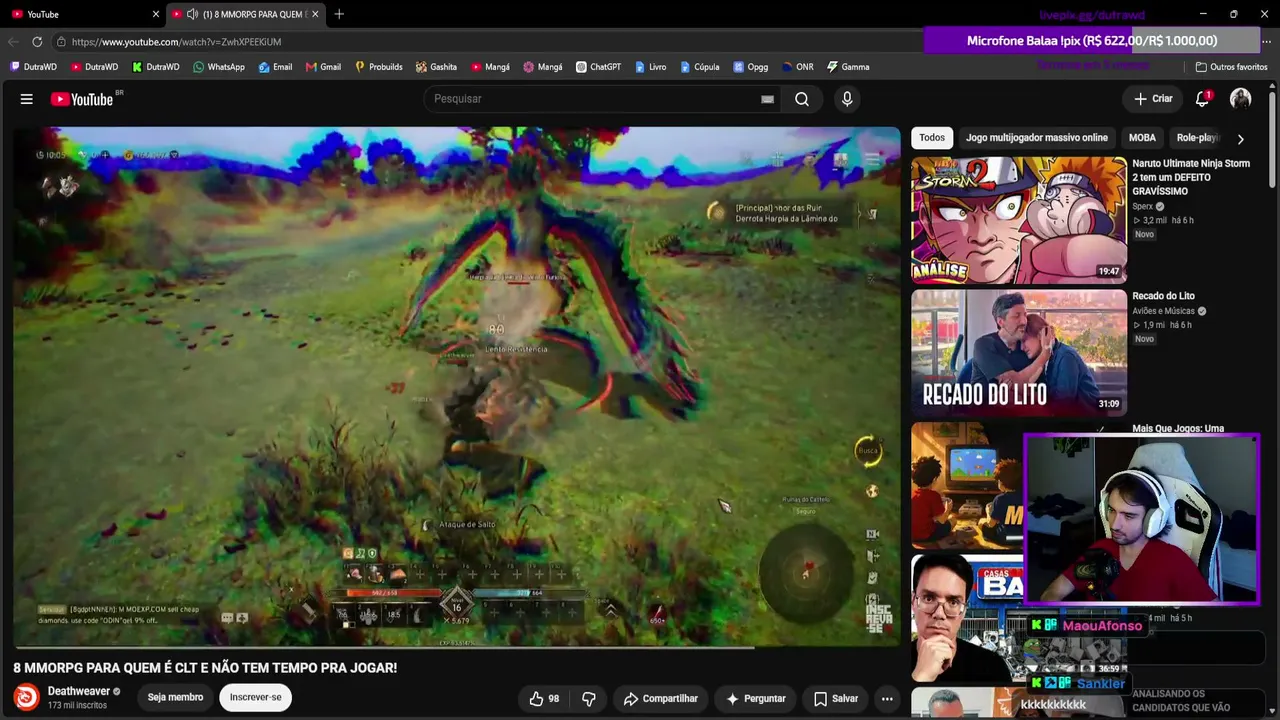This screenshot has height=720, width=1280.
Task: Click Seja membro button
Action: tap(175, 697)
